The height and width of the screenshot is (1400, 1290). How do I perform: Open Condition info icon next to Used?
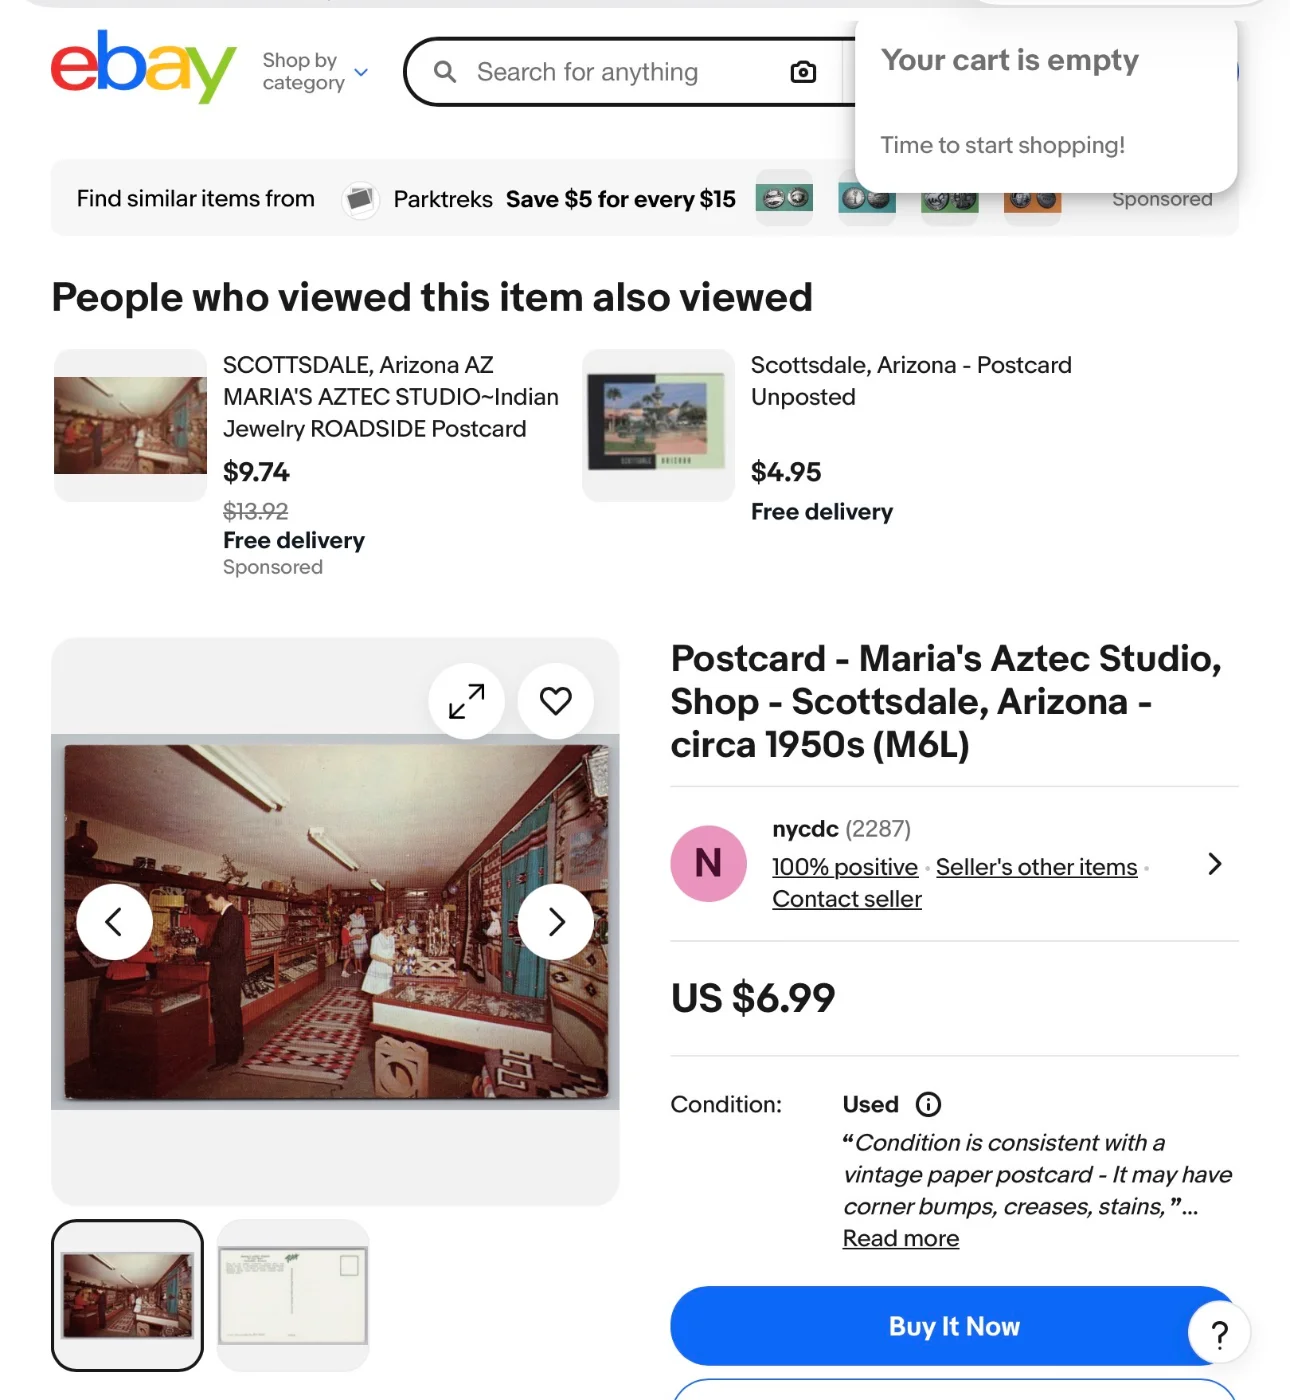(x=928, y=1104)
